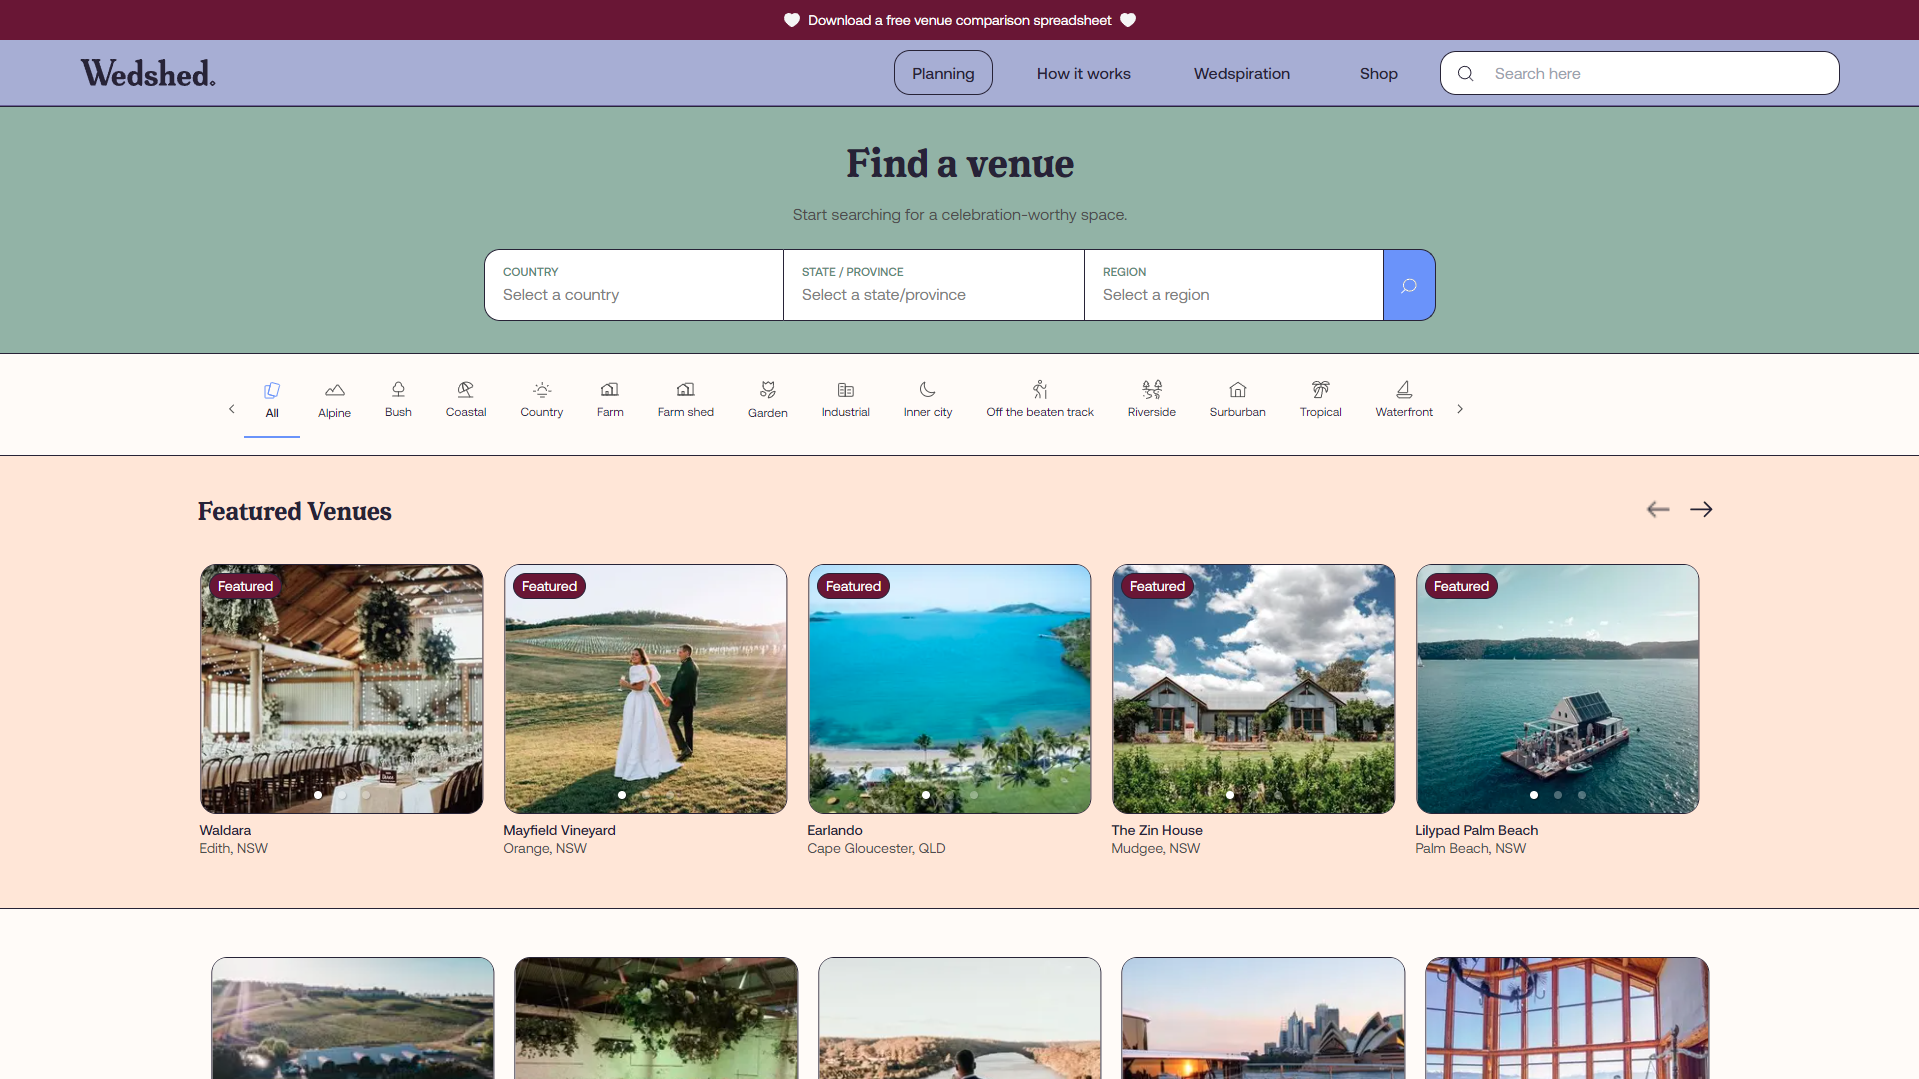The height and width of the screenshot is (1079, 1919).
Task: Go to Wedspiration in navigation
Action: click(x=1241, y=73)
